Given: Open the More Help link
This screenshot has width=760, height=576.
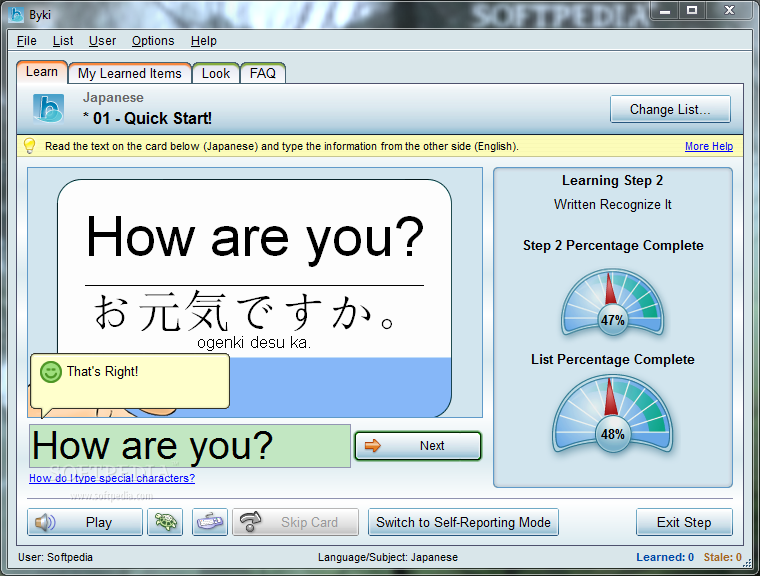Looking at the screenshot, I should pos(709,146).
